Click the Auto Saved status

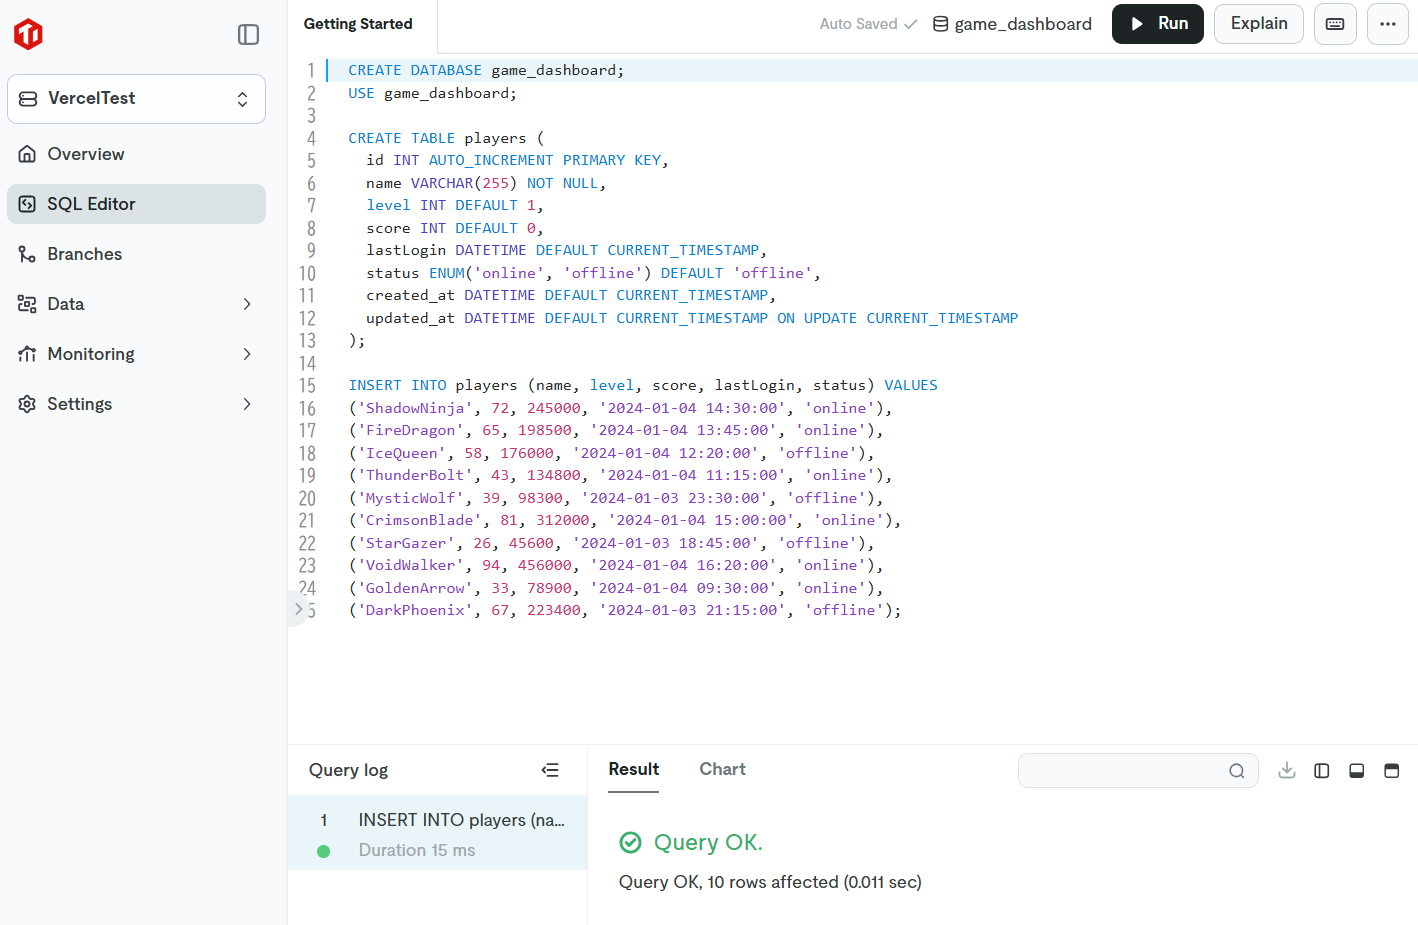click(868, 24)
